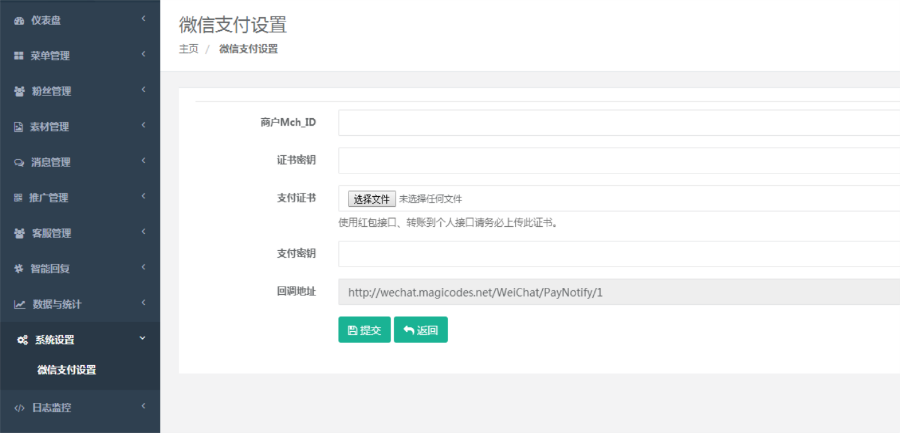Expand the 智能回复 menu chevron
Viewport: 900px width, 433px height.
coord(143,267)
